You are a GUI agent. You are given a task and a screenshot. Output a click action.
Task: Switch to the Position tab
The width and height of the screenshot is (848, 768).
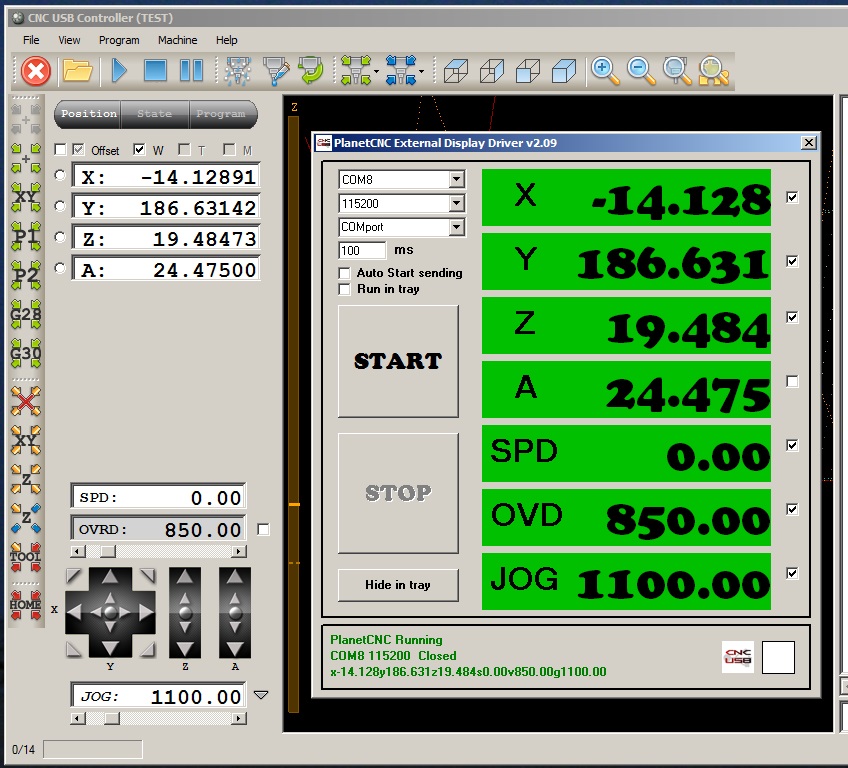[88, 114]
